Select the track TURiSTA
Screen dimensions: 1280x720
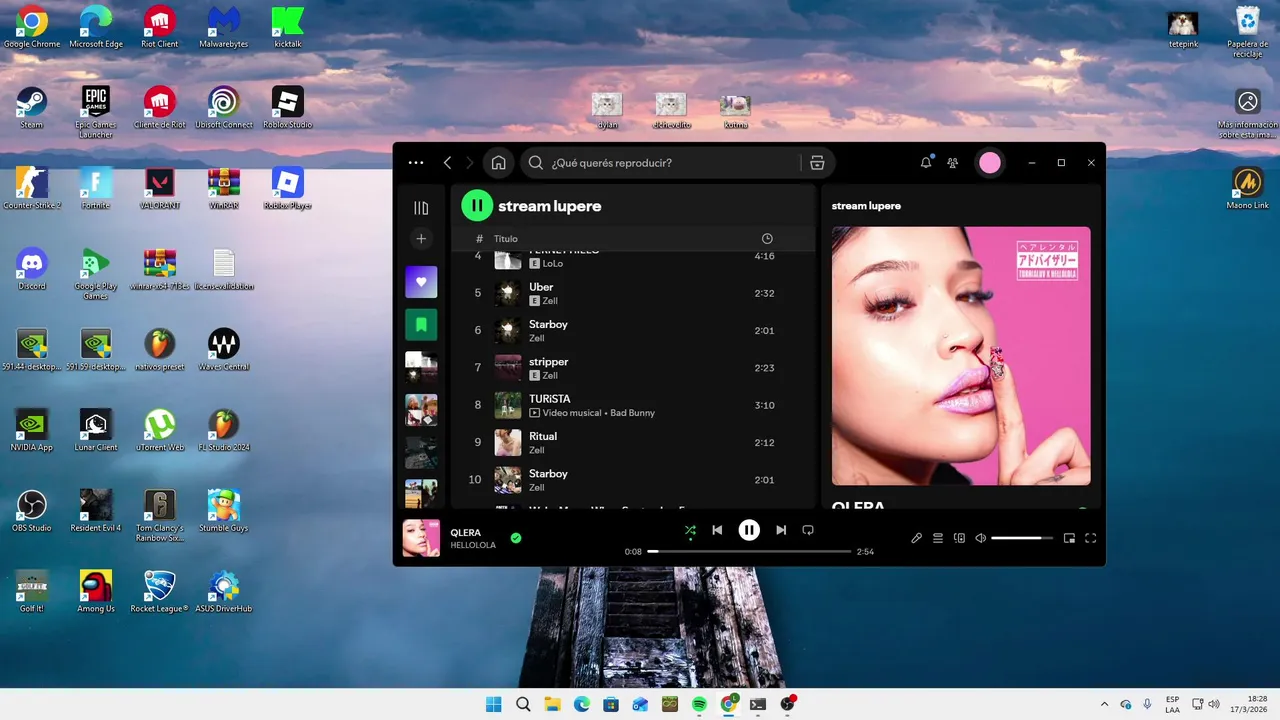click(x=633, y=405)
